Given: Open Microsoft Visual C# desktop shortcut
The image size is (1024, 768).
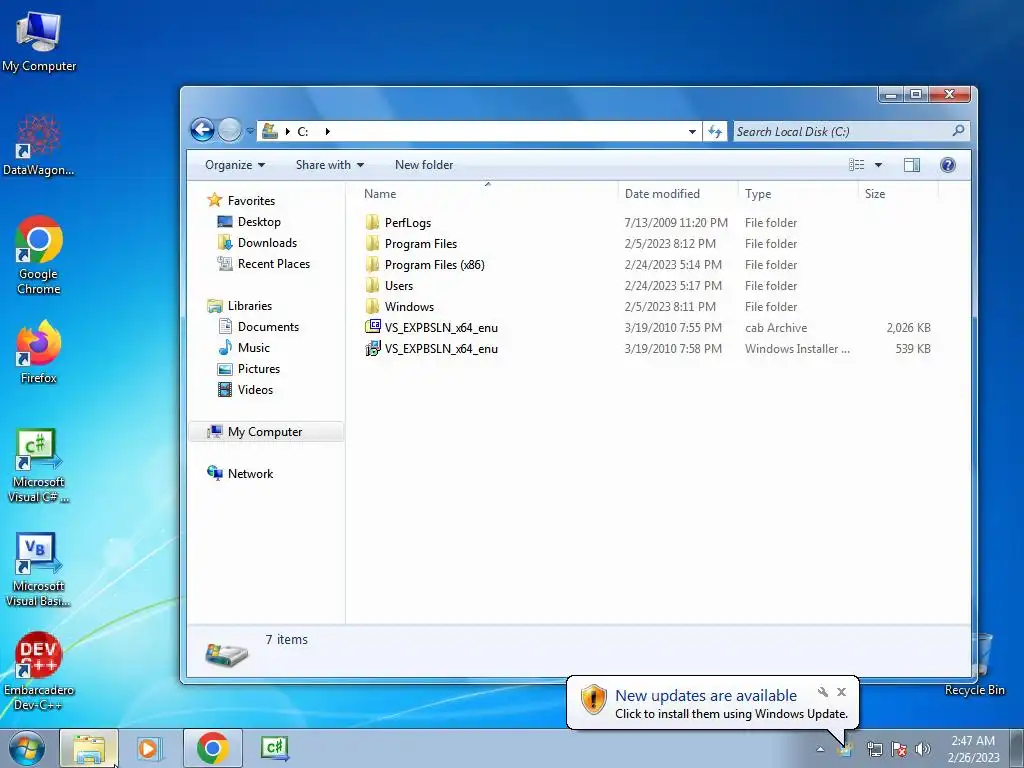Looking at the screenshot, I should [x=39, y=465].
